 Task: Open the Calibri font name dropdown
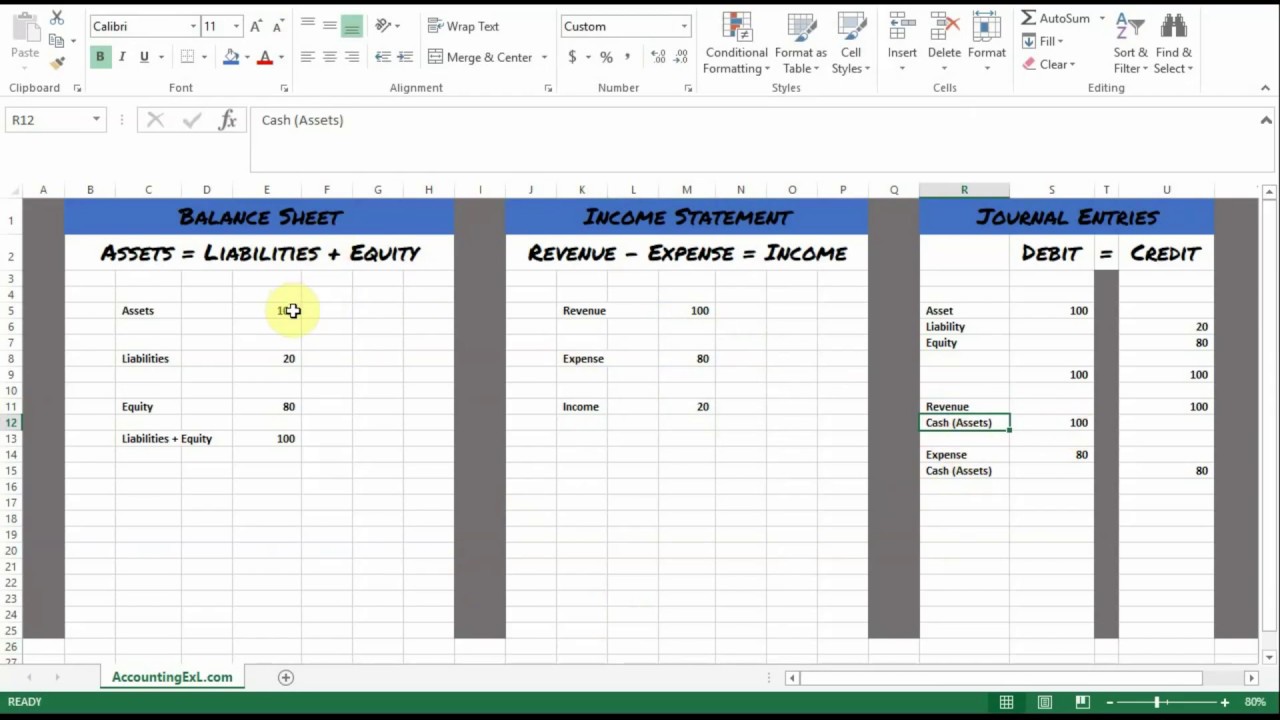click(193, 26)
